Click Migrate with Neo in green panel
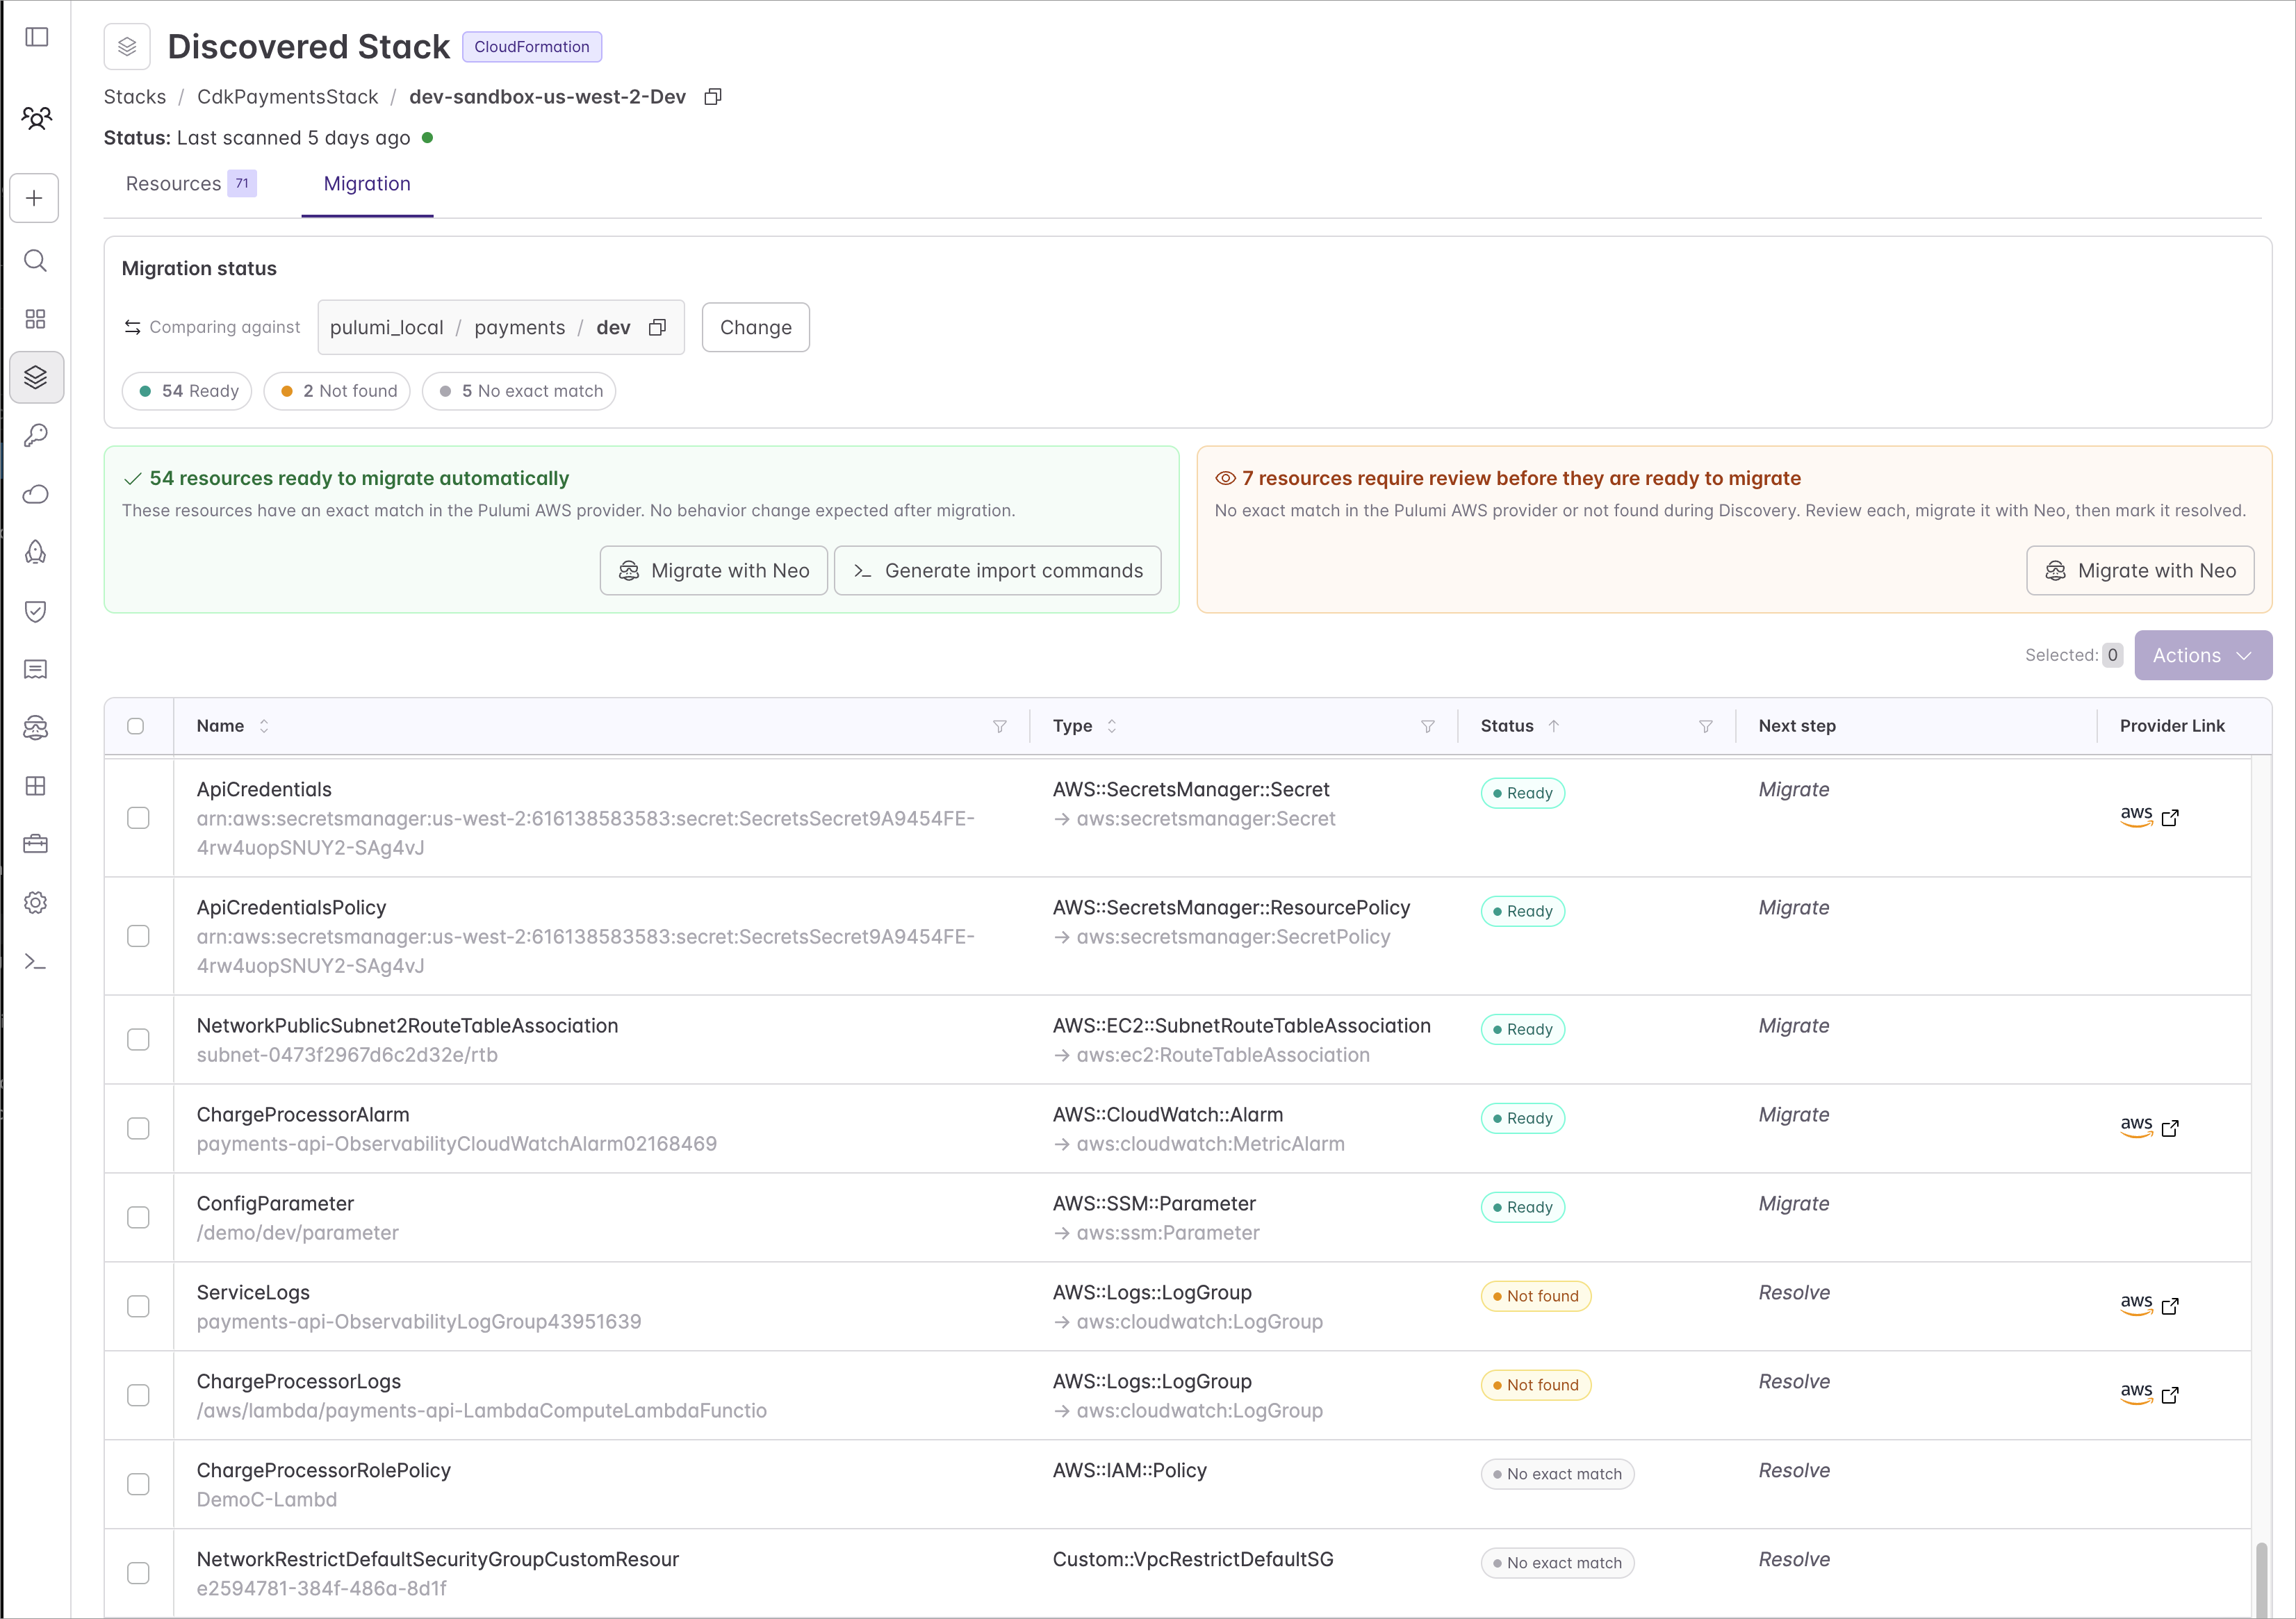Screen dimensions: 2296x1619 coord(714,570)
